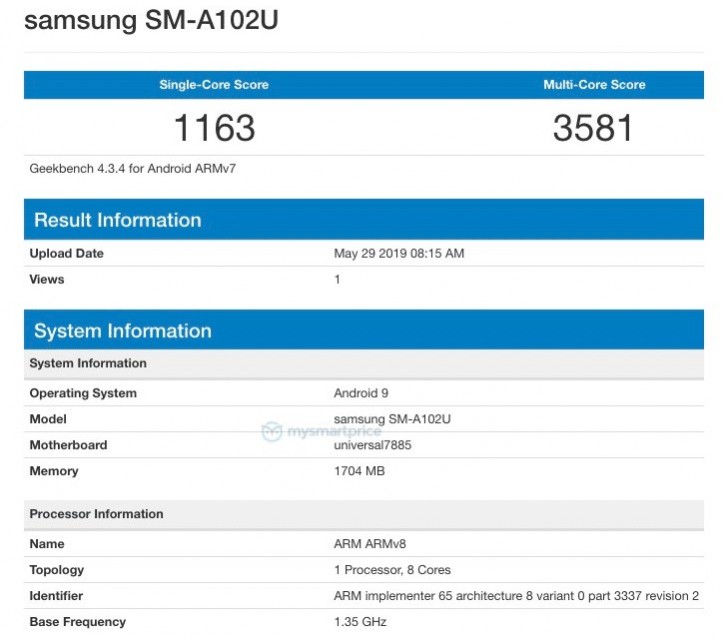
Task: Click the Memory value 1704 MB
Action: [359, 471]
